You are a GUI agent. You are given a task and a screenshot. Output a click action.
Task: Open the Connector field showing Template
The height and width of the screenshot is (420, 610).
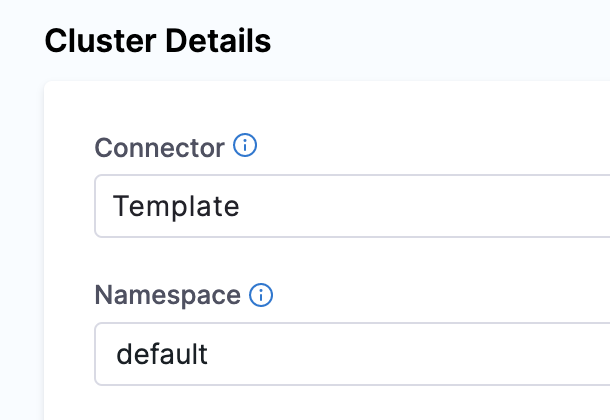(350, 207)
